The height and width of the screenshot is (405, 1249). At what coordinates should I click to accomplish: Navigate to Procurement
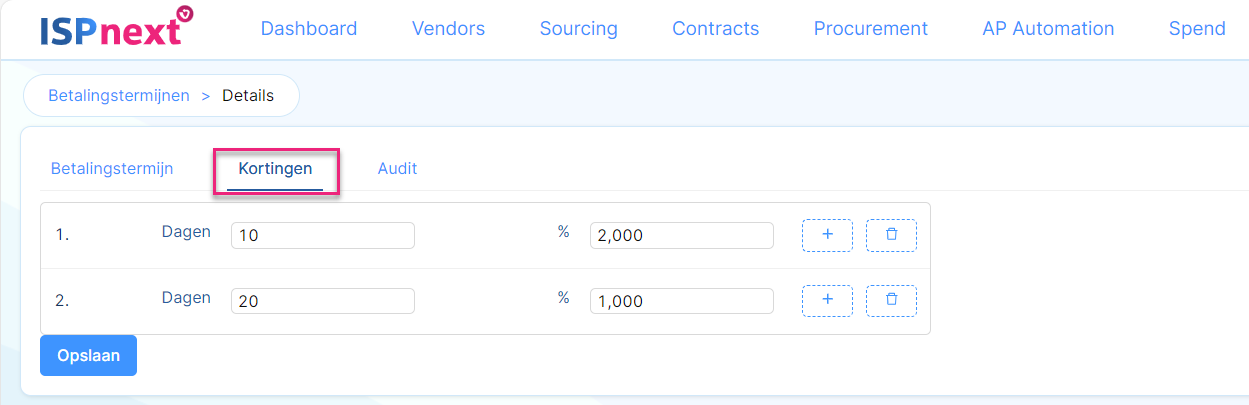pos(870,29)
